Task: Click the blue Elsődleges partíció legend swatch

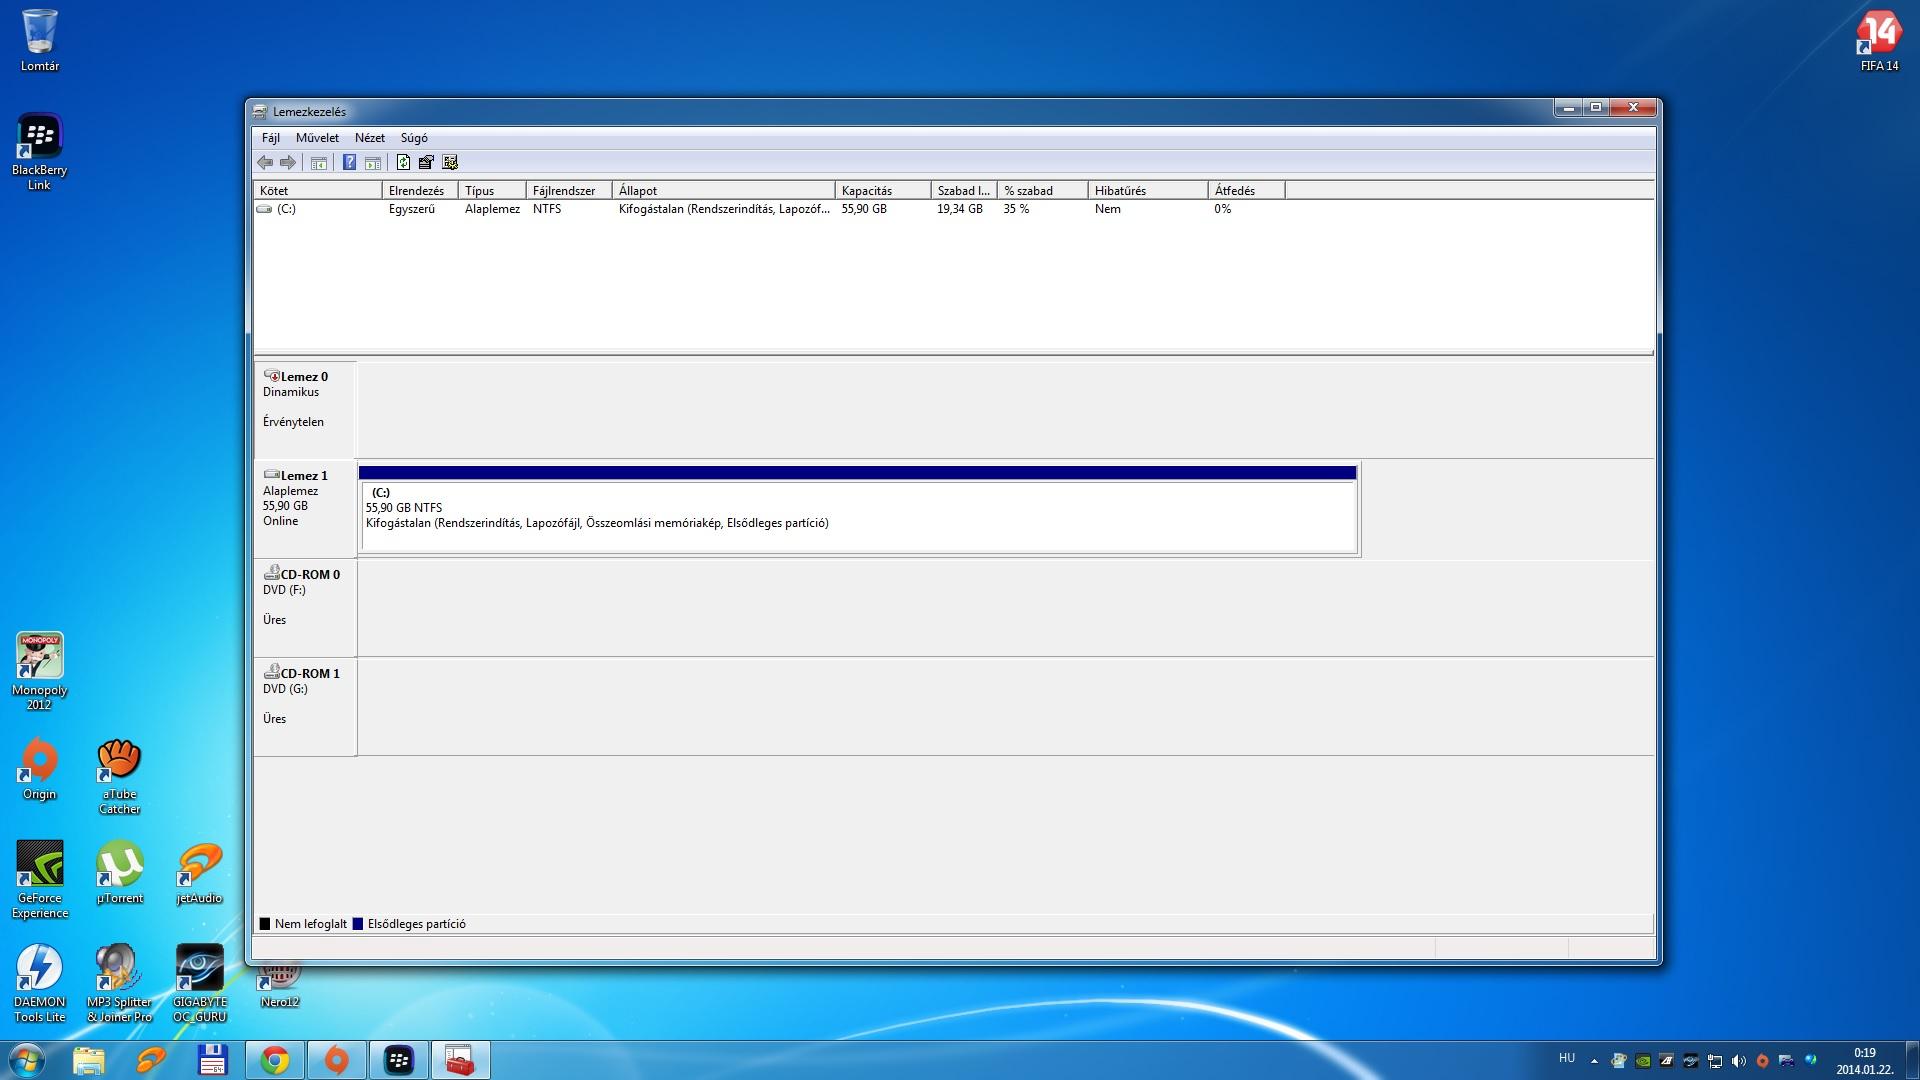Action: tap(358, 924)
